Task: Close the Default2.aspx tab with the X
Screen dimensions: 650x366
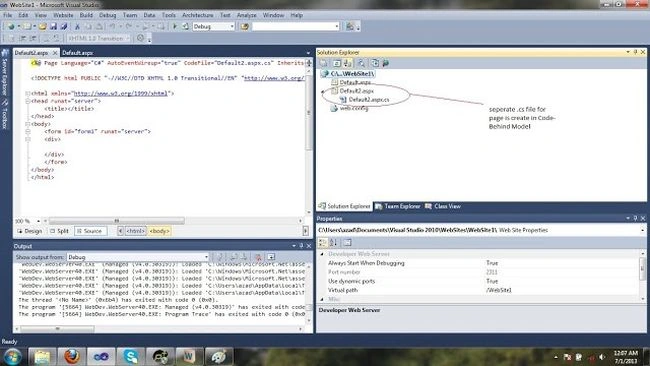Action: pos(55,53)
